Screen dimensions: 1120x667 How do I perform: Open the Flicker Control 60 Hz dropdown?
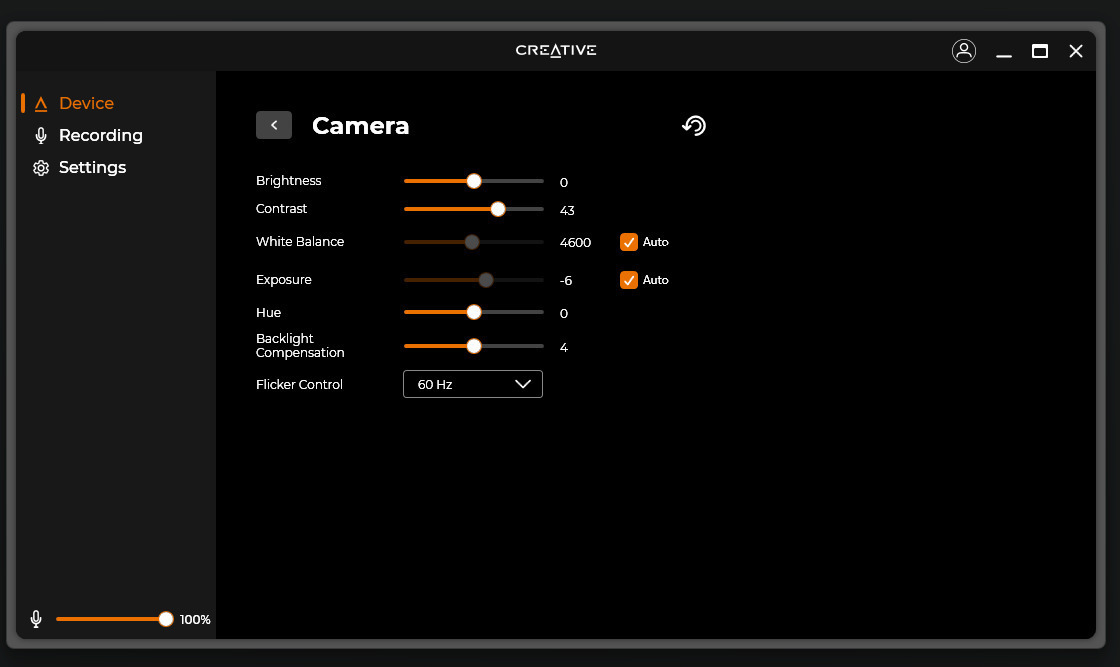(x=472, y=384)
